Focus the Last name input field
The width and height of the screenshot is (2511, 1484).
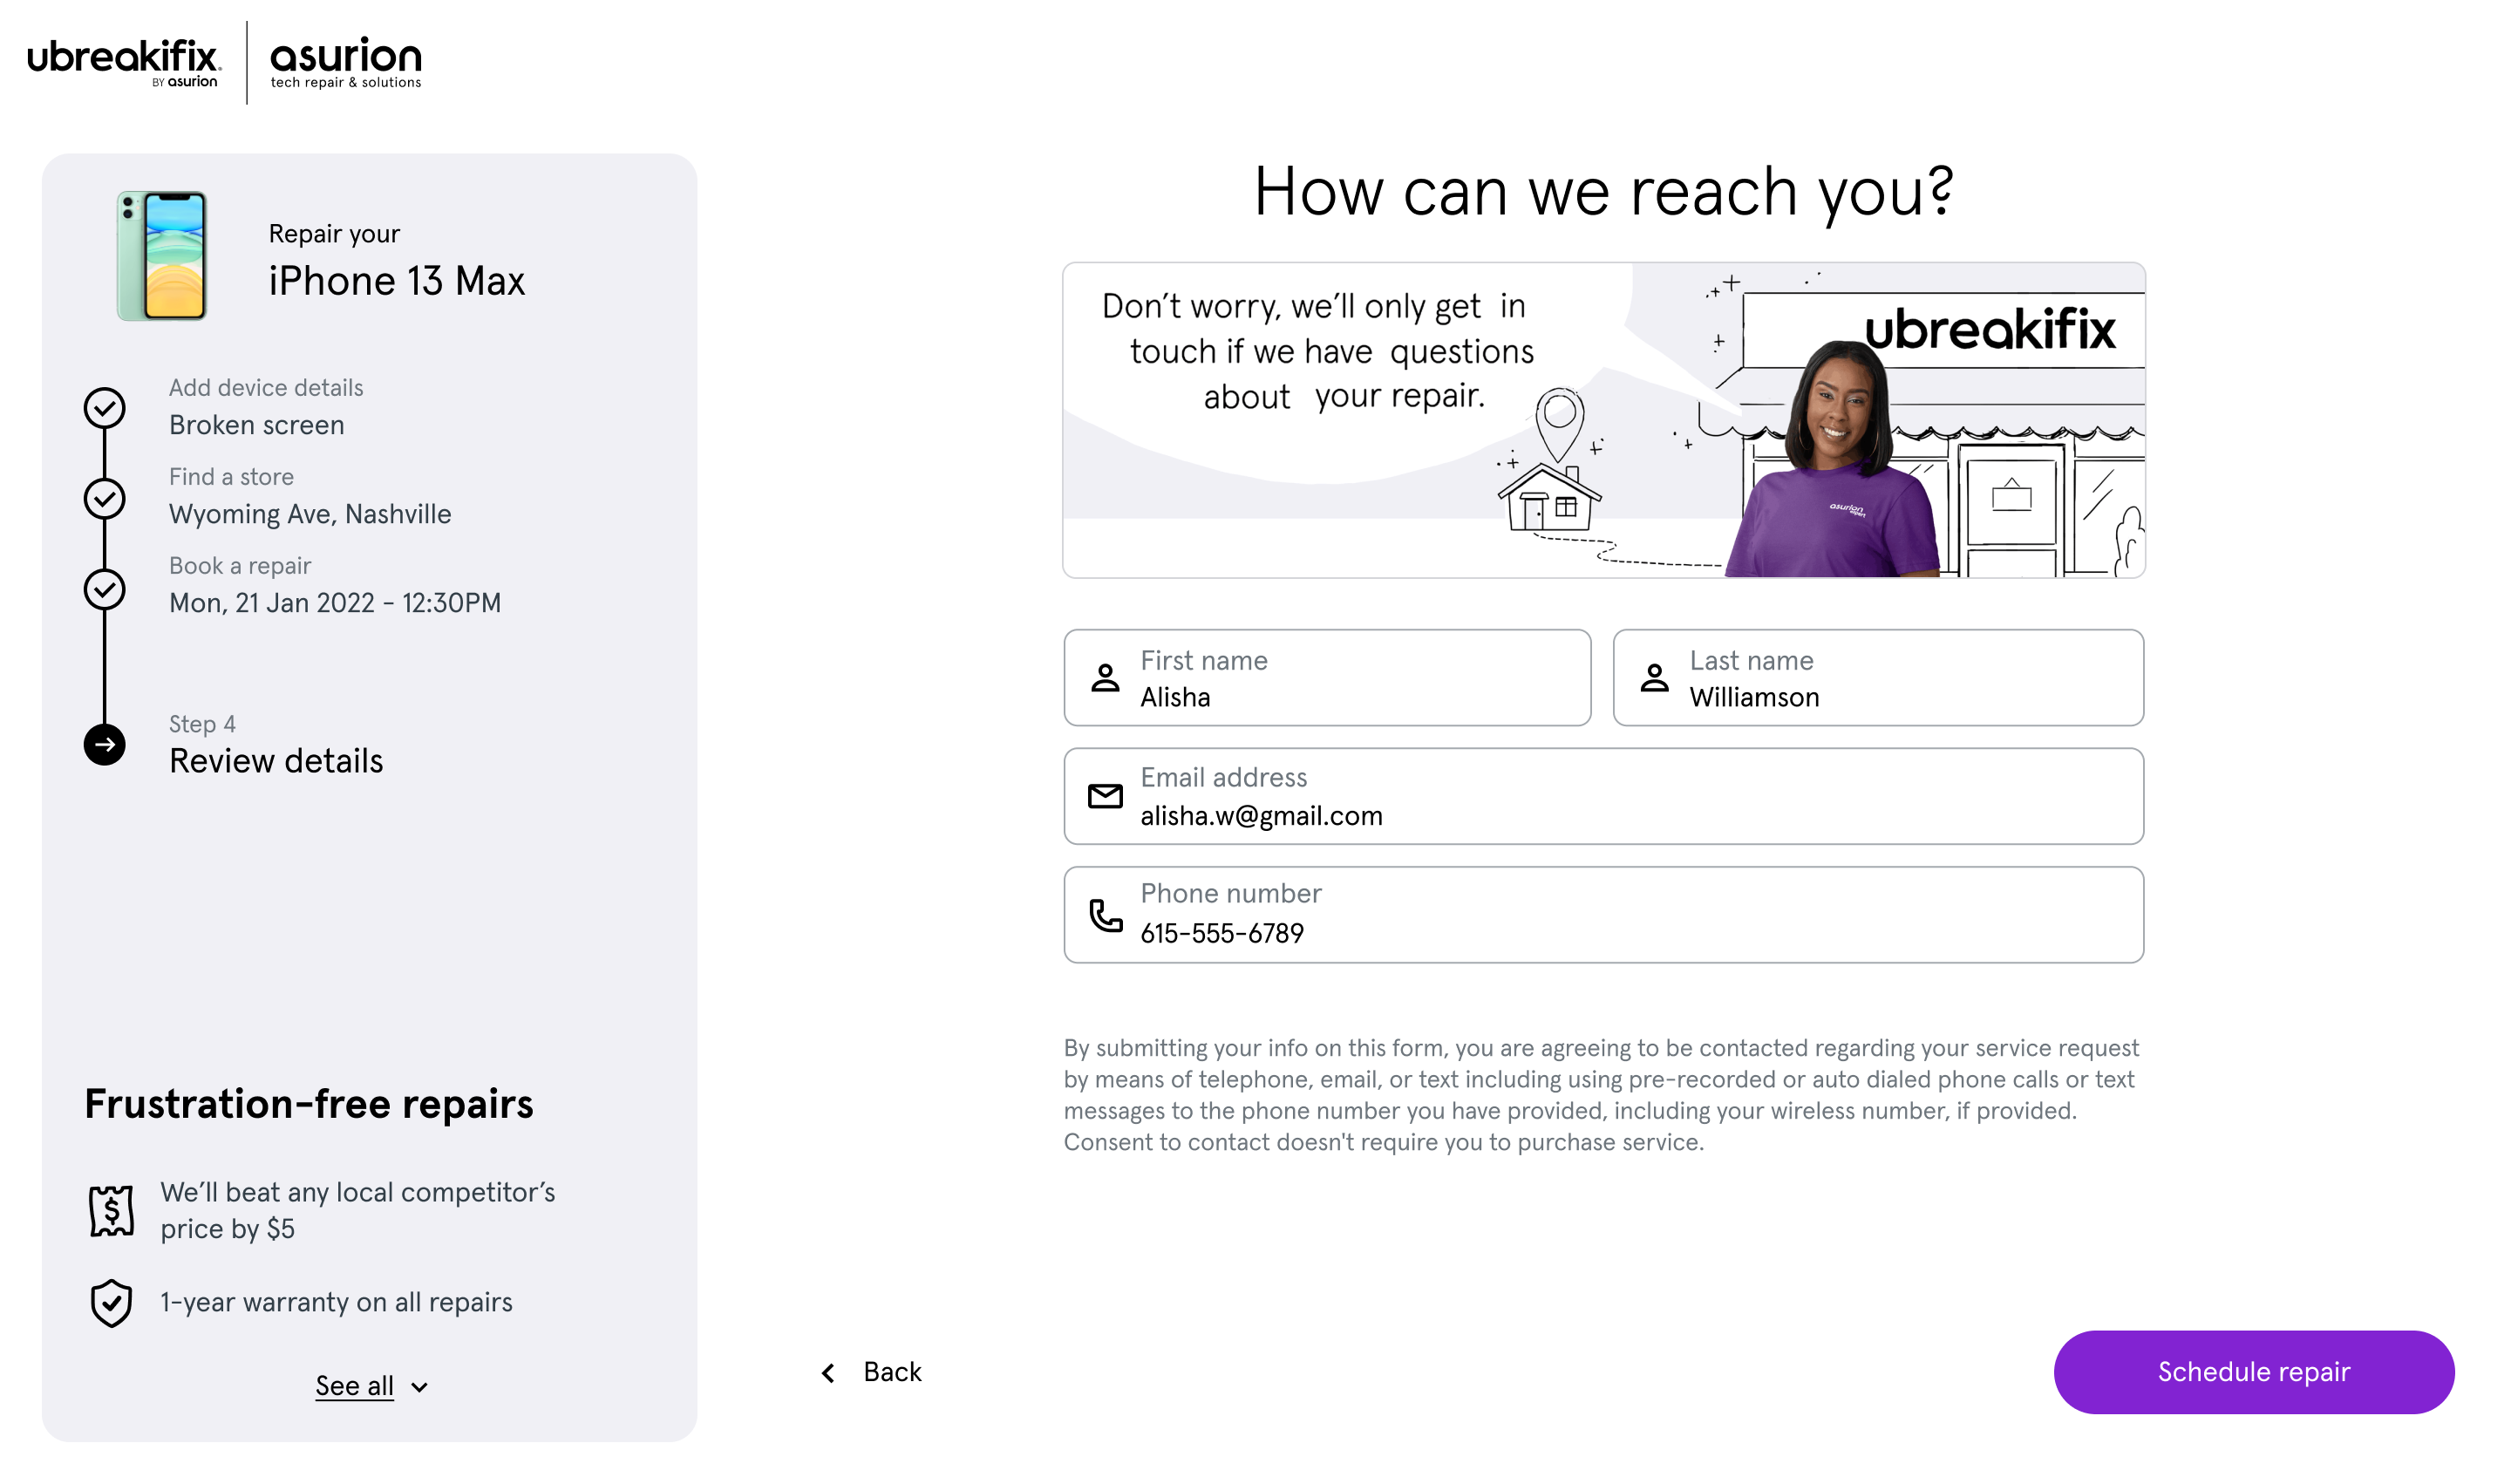pyautogui.click(x=1878, y=678)
